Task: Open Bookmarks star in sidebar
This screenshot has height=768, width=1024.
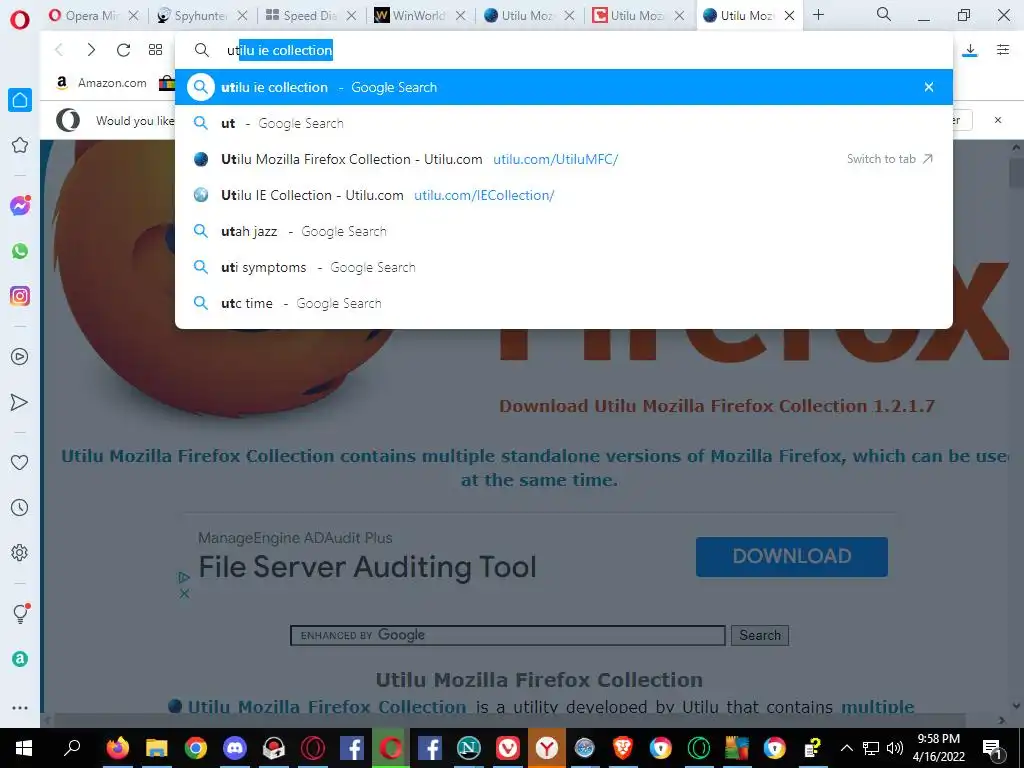Action: pyautogui.click(x=20, y=145)
